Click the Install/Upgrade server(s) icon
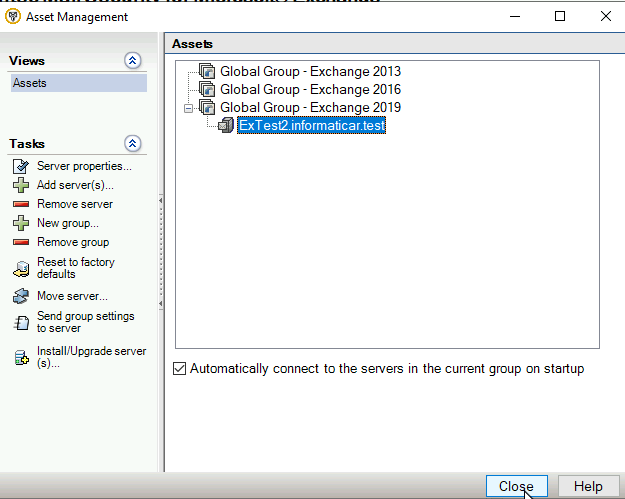This screenshot has height=499, width=625. click(21, 358)
